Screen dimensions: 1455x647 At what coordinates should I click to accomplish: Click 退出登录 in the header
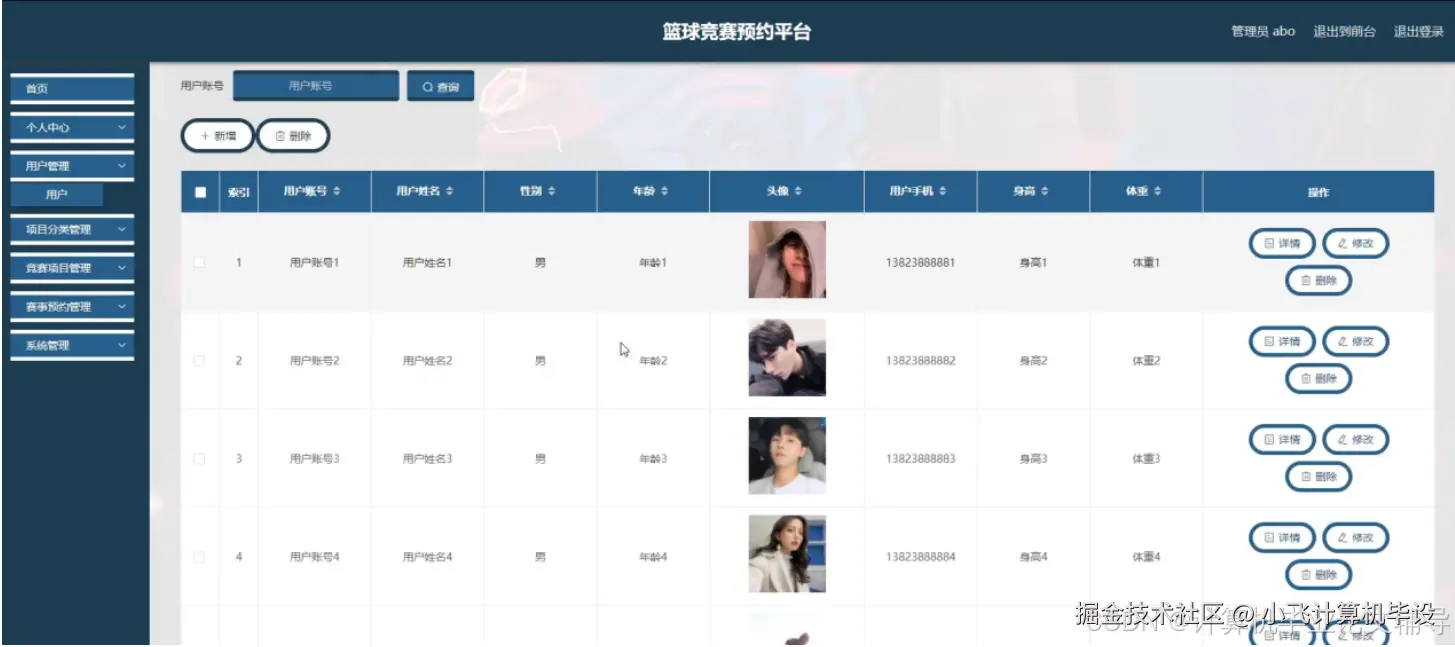click(x=1419, y=31)
